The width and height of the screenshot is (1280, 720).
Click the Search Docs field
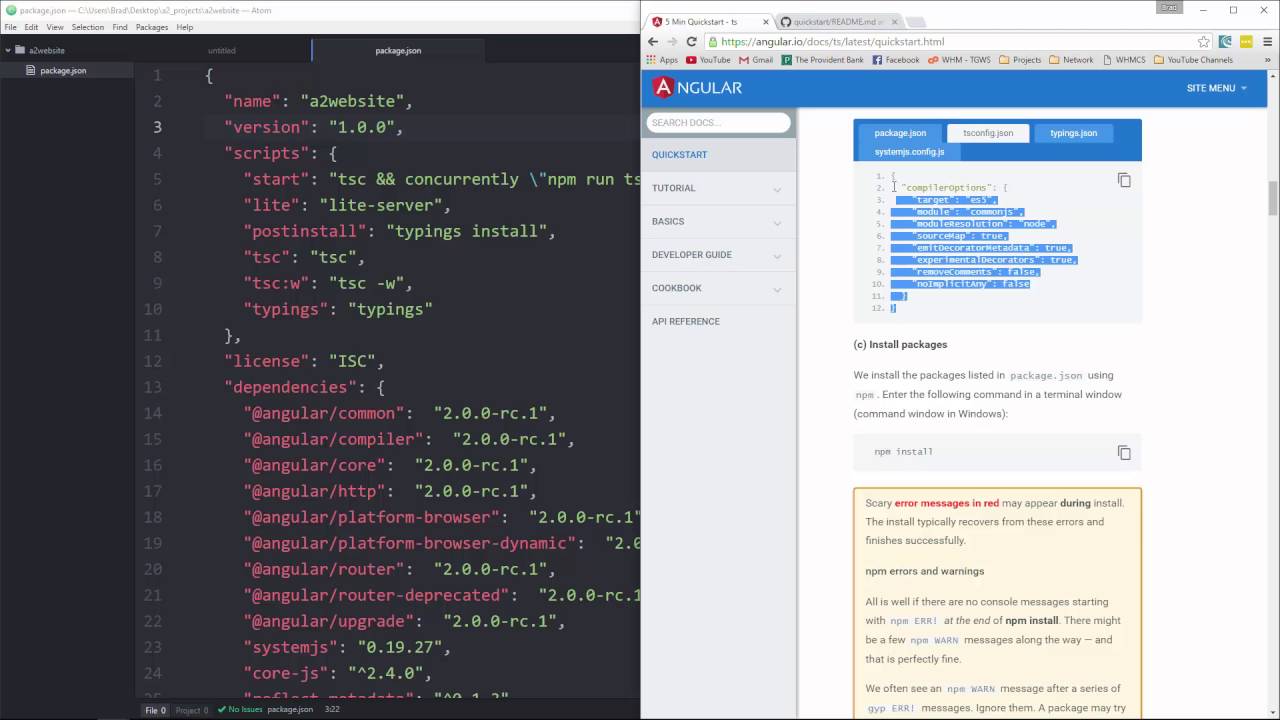click(x=718, y=122)
